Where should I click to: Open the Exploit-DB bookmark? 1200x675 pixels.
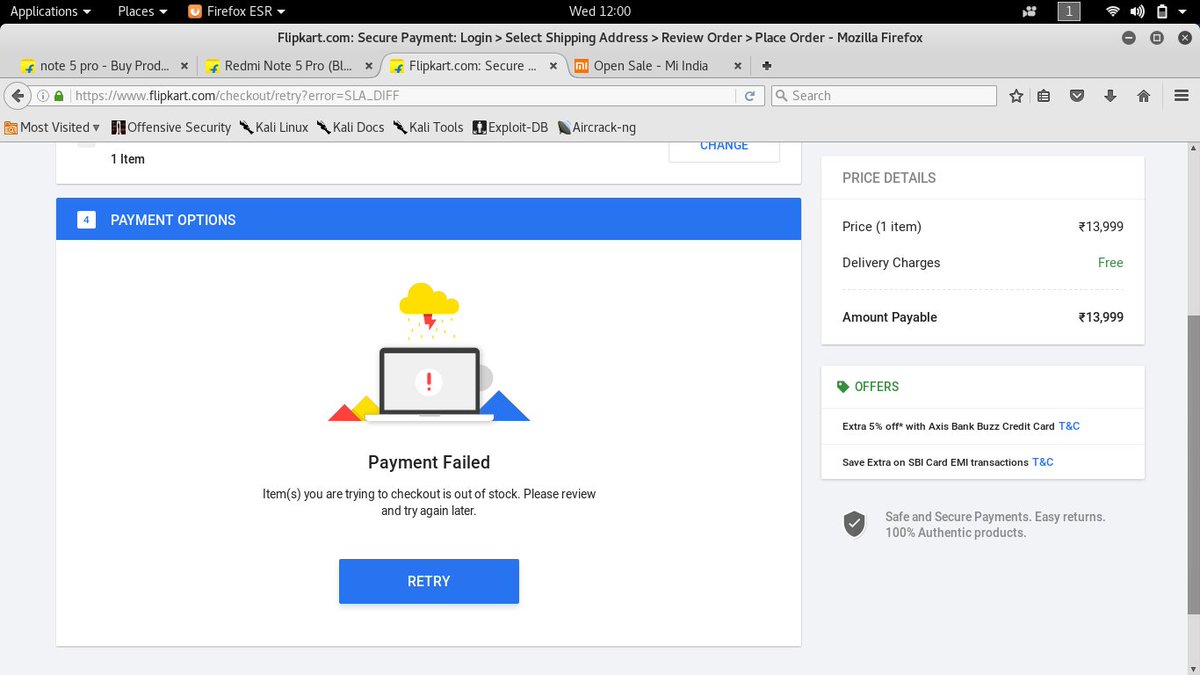click(x=510, y=127)
